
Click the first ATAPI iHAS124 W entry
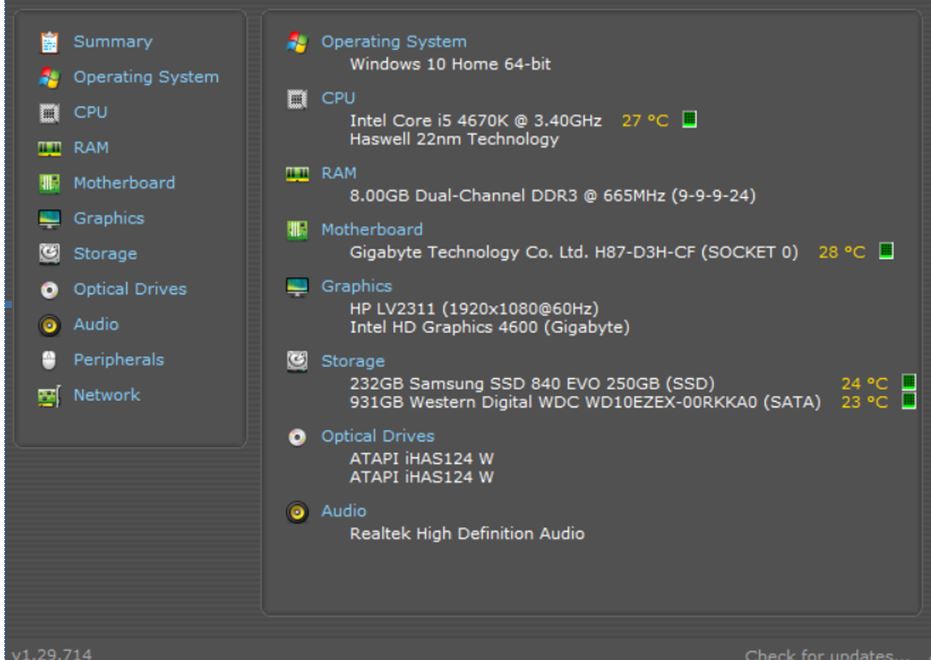422,459
